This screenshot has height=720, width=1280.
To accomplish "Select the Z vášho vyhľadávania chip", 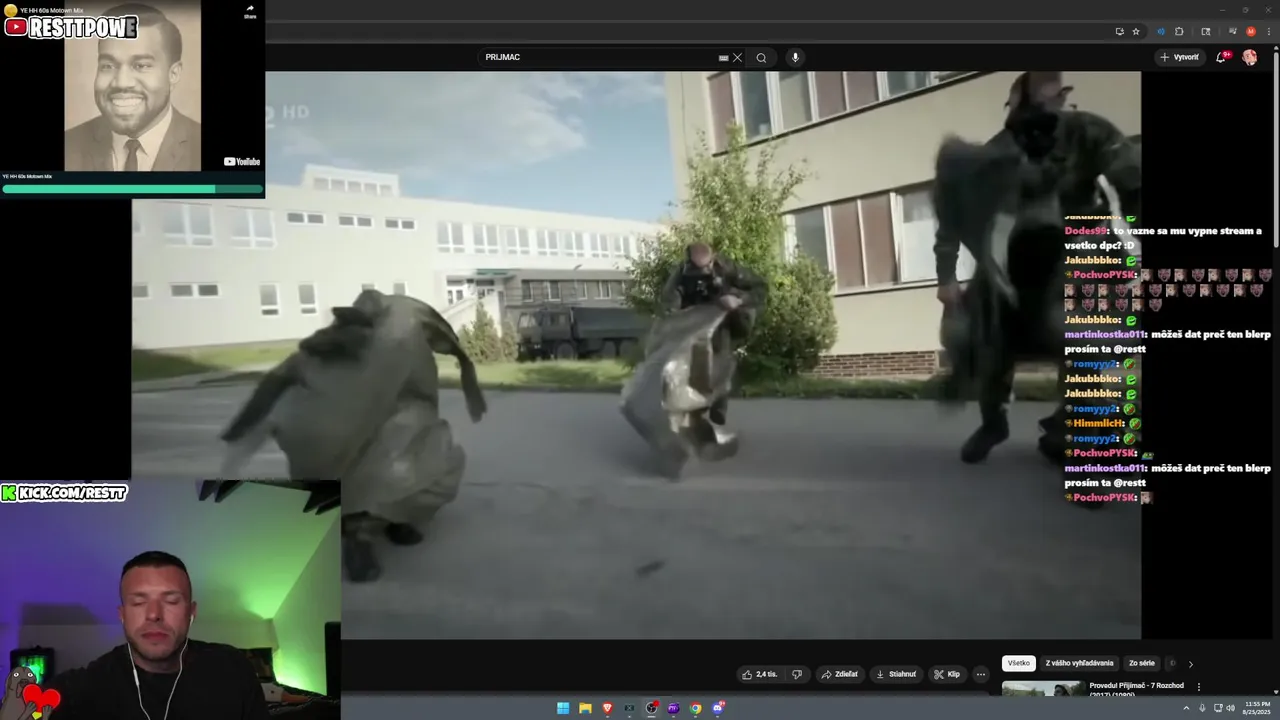I will point(1079,663).
